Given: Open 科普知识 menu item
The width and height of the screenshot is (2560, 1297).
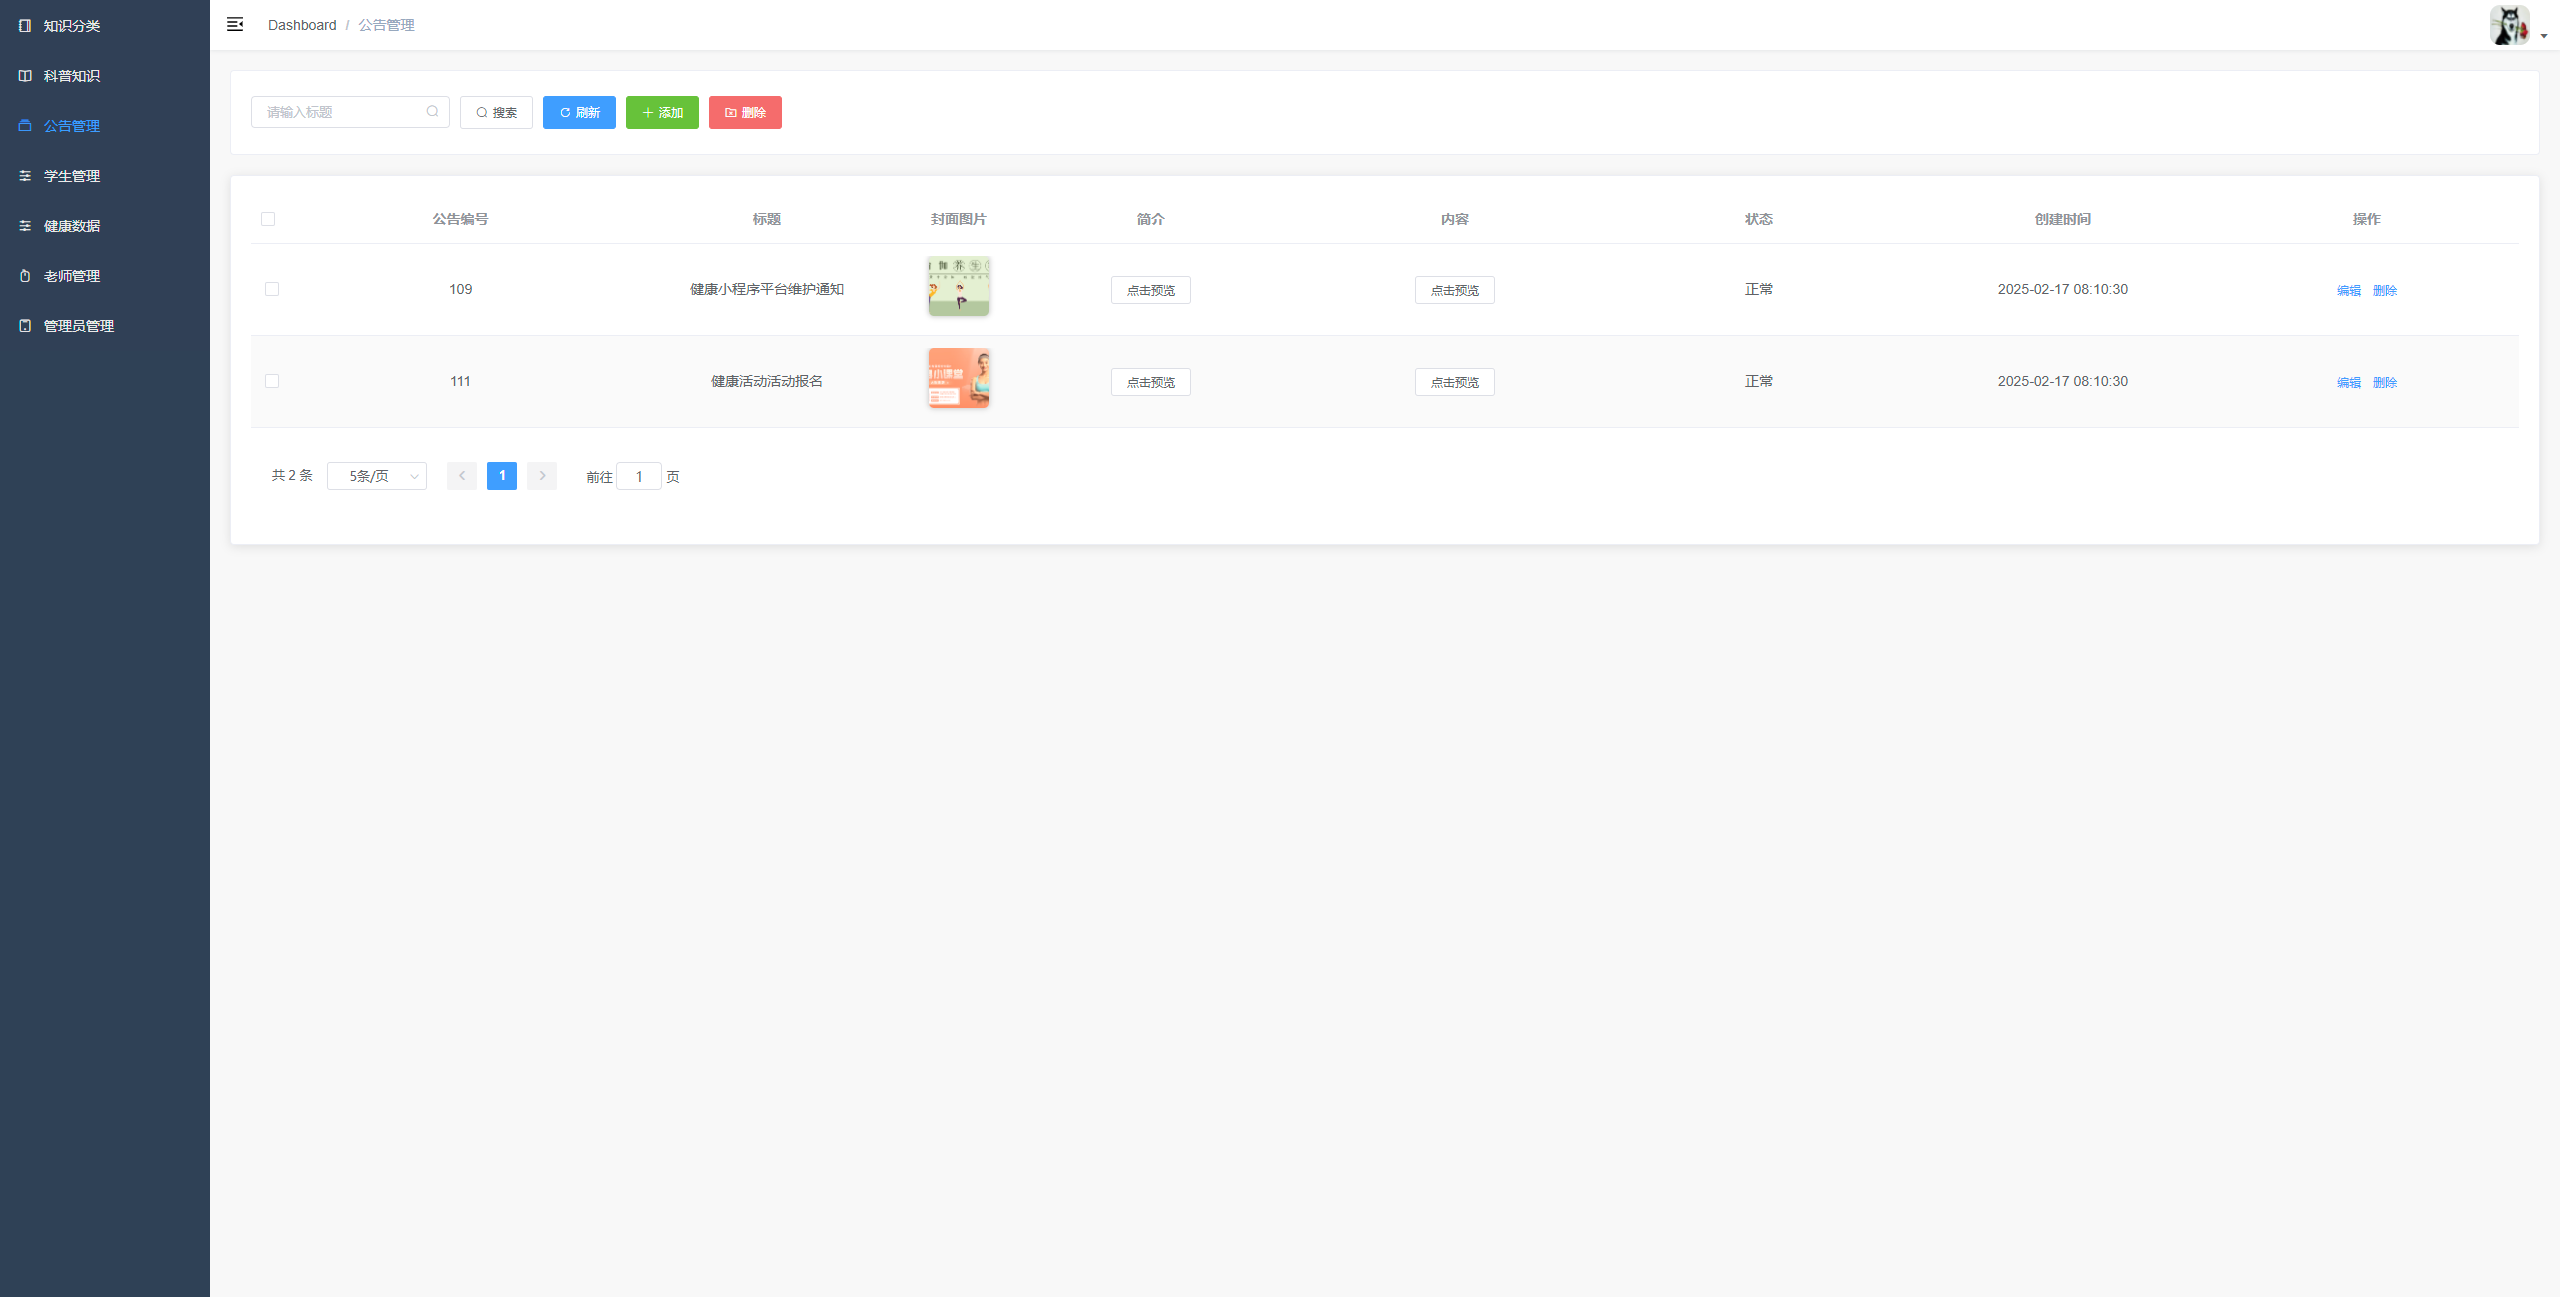Looking at the screenshot, I should (105, 76).
